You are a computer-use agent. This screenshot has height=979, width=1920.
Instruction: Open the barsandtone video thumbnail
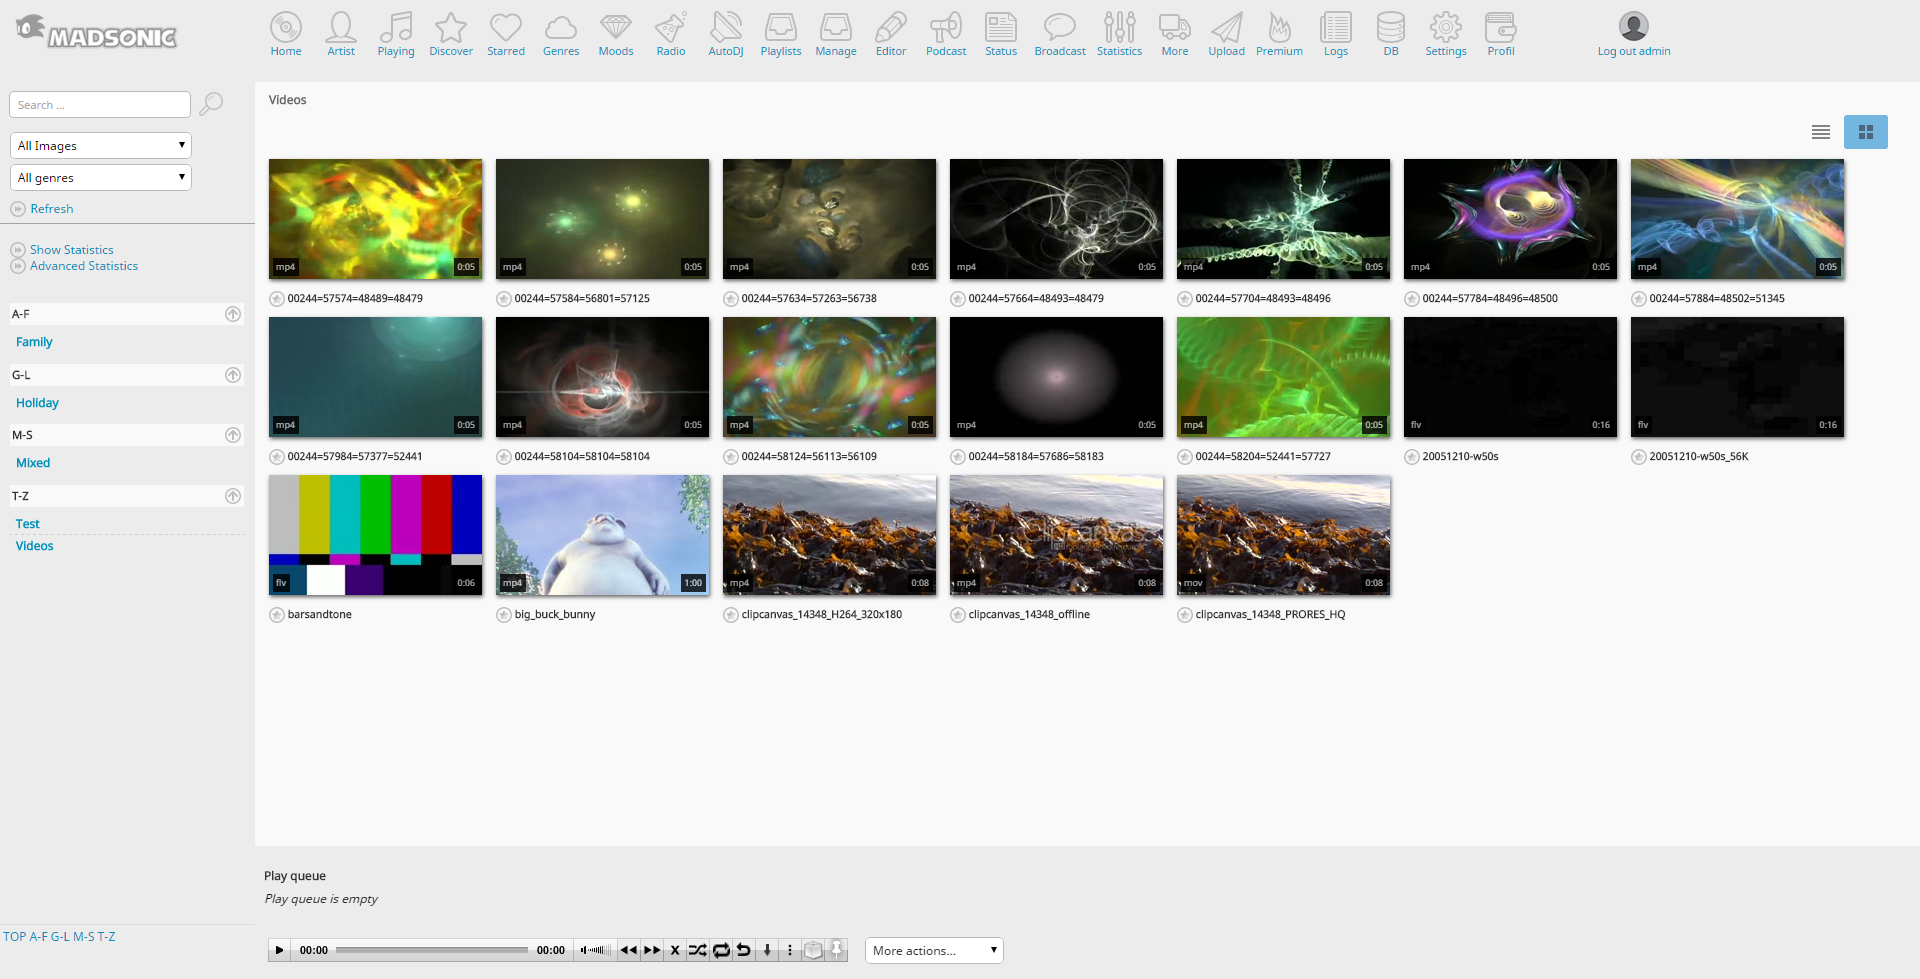tap(375, 535)
